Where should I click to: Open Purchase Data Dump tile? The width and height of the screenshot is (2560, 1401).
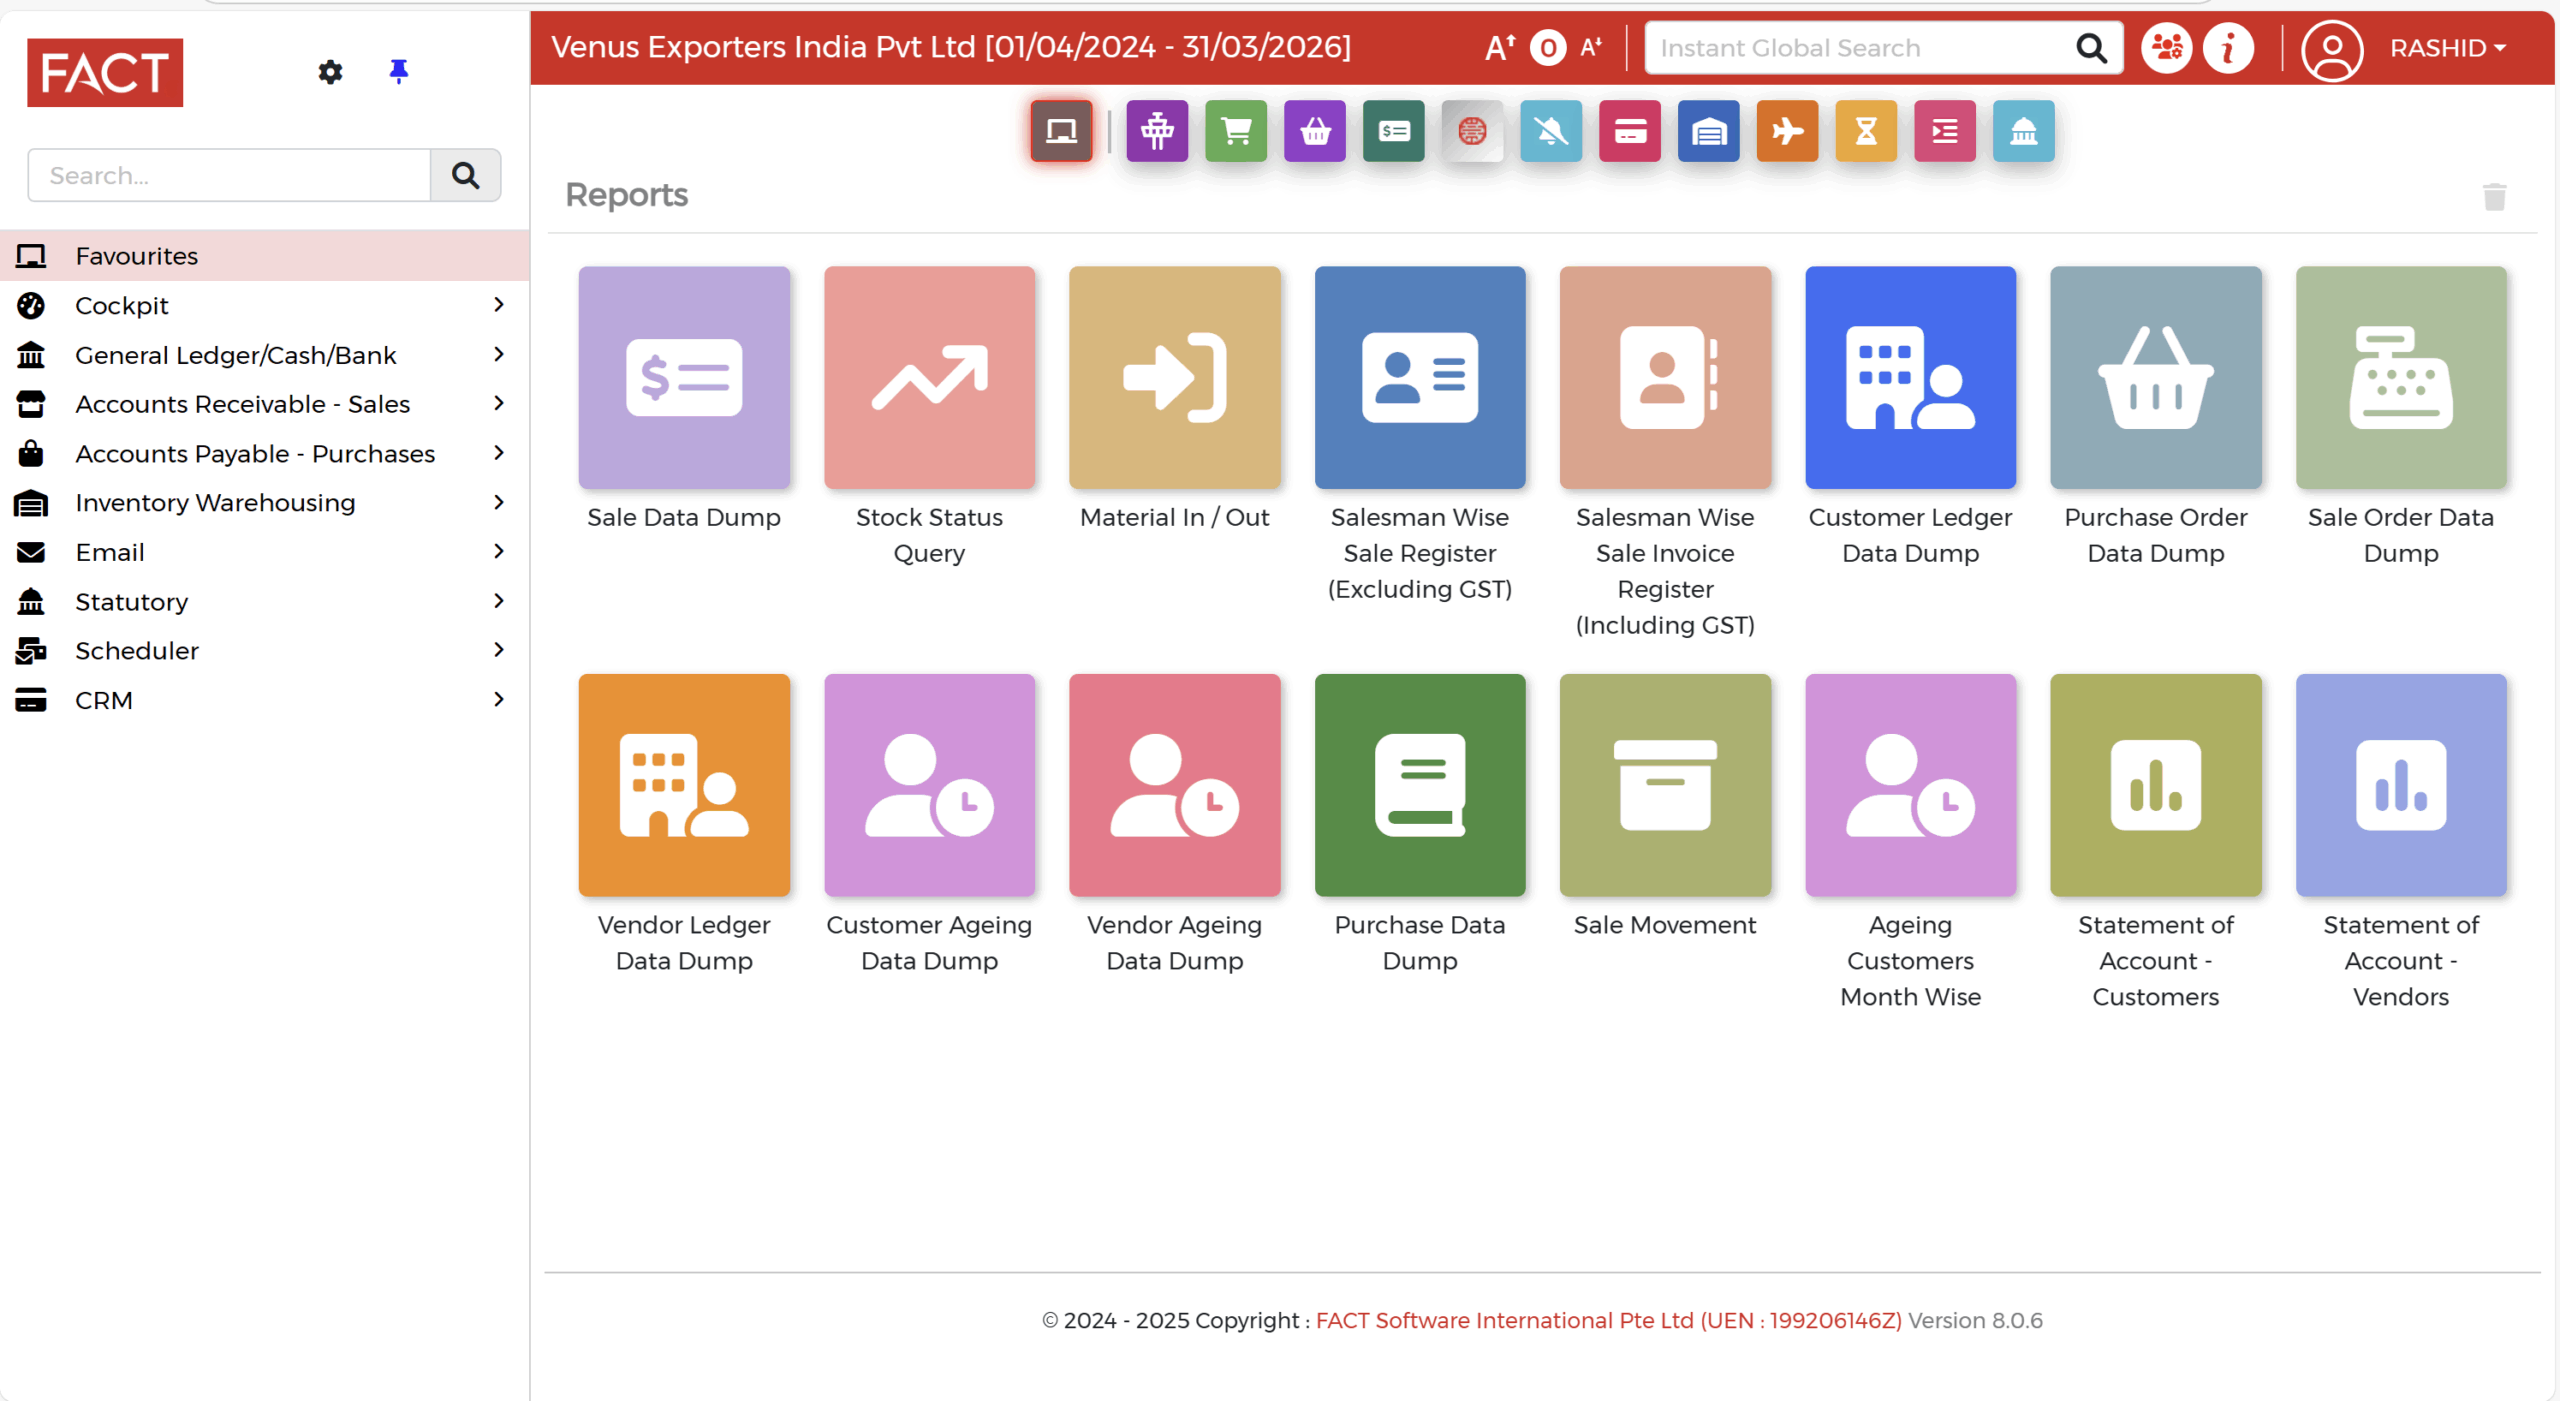[1420, 785]
